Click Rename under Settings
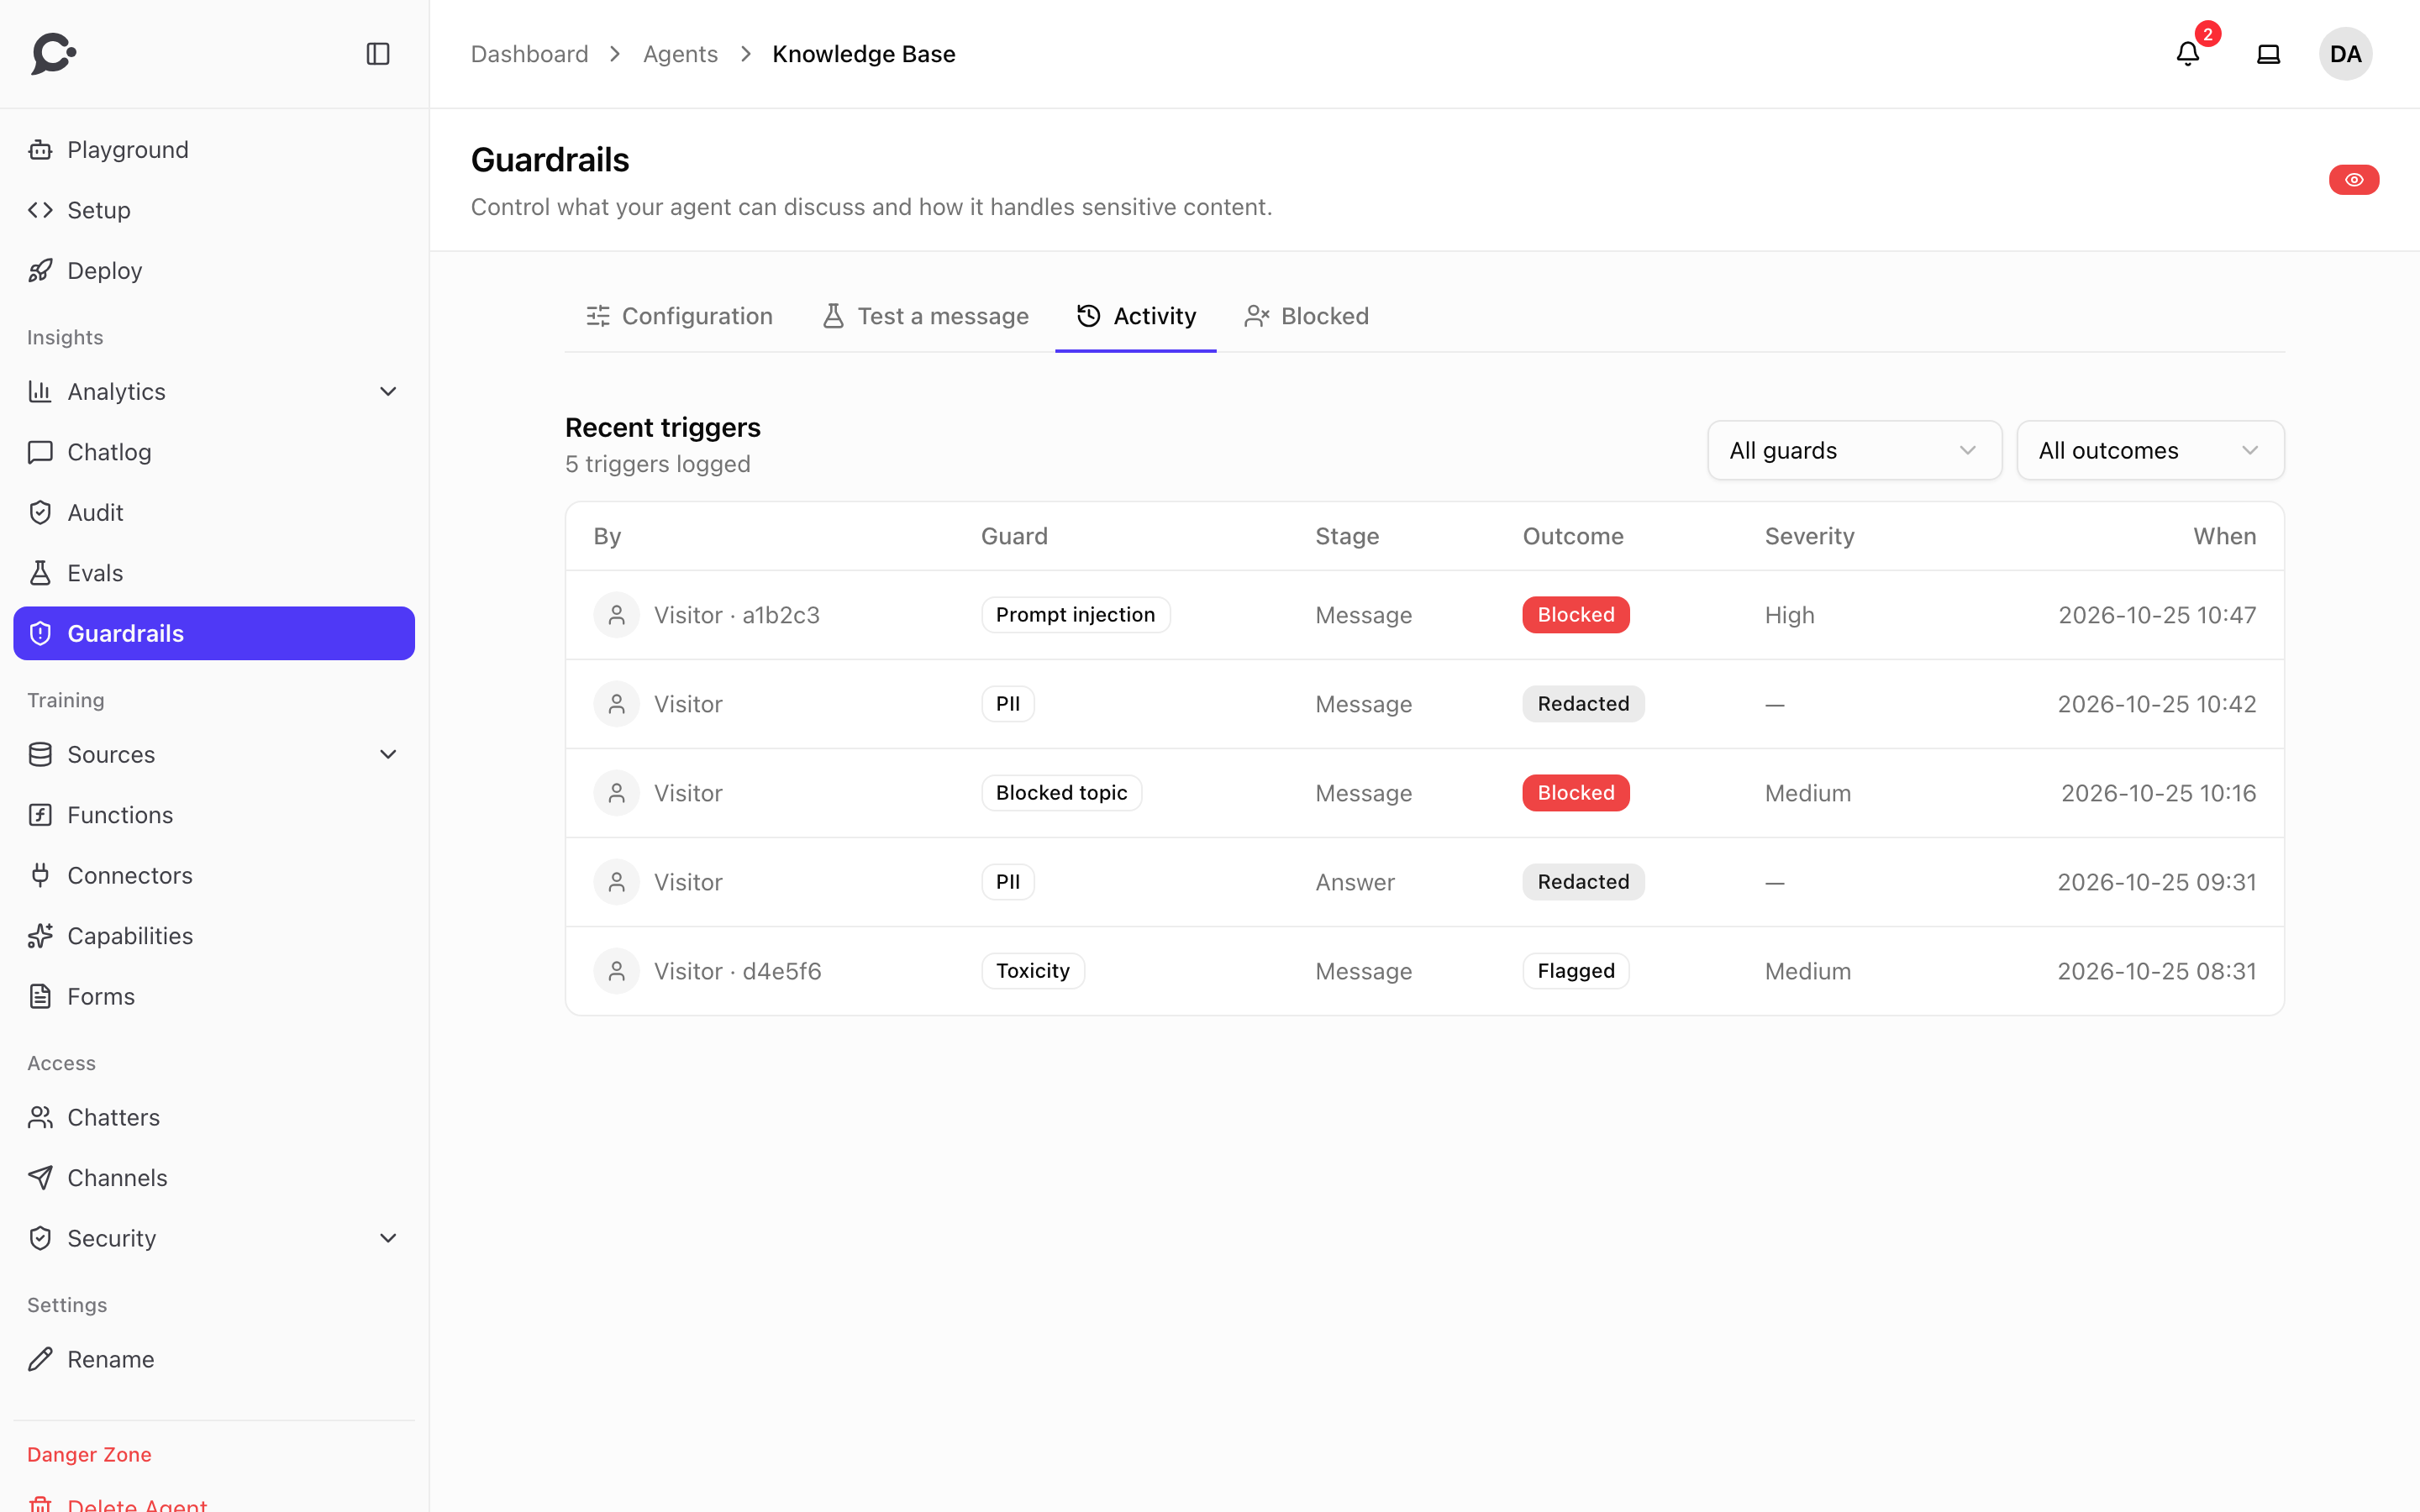The height and width of the screenshot is (1512, 2420). click(x=214, y=1359)
